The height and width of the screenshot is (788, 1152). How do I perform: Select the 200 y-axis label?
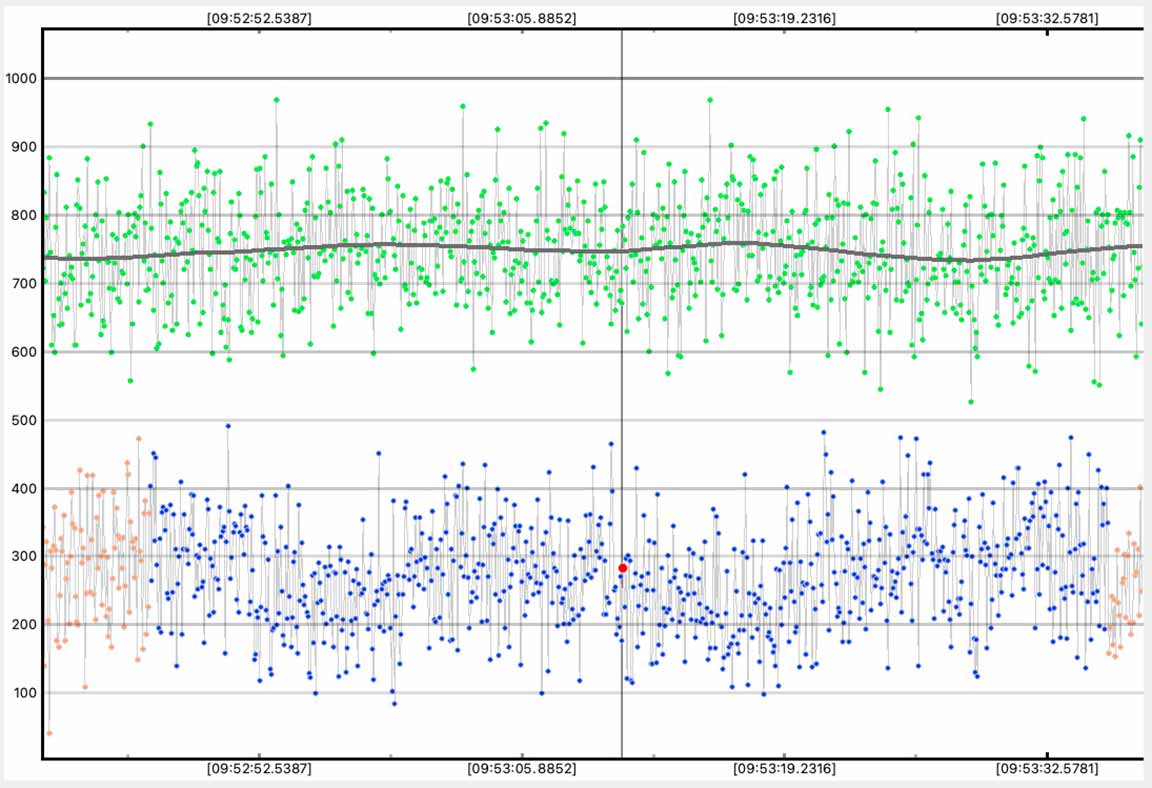20,625
